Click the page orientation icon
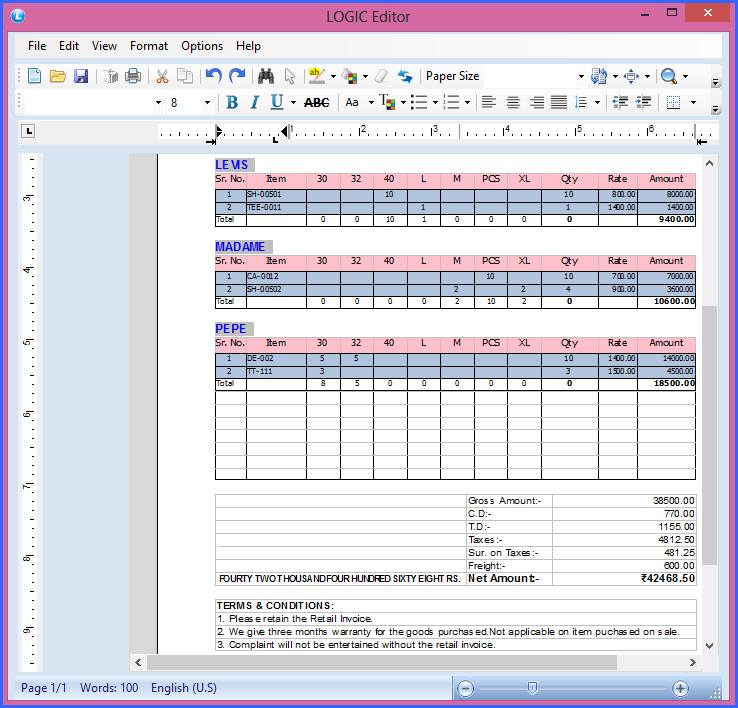Viewport: 738px width, 708px height. click(x=599, y=76)
